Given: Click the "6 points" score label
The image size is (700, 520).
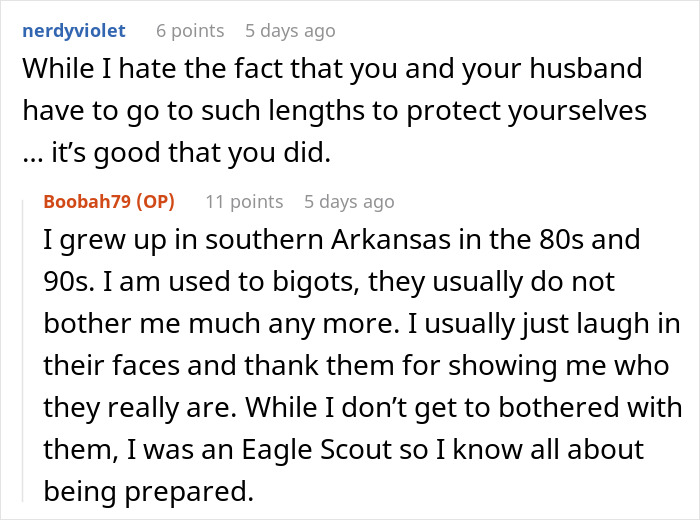Looking at the screenshot, I should (x=190, y=31).
